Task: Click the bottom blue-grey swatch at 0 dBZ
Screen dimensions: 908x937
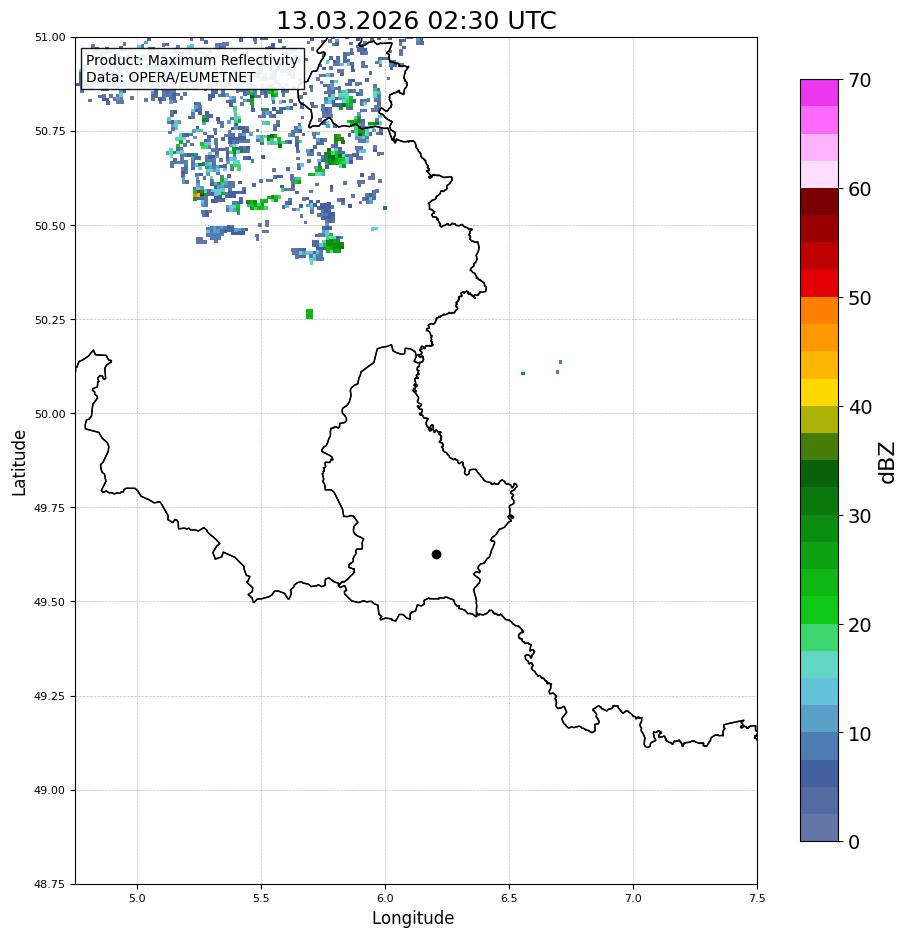Action: (x=820, y=828)
